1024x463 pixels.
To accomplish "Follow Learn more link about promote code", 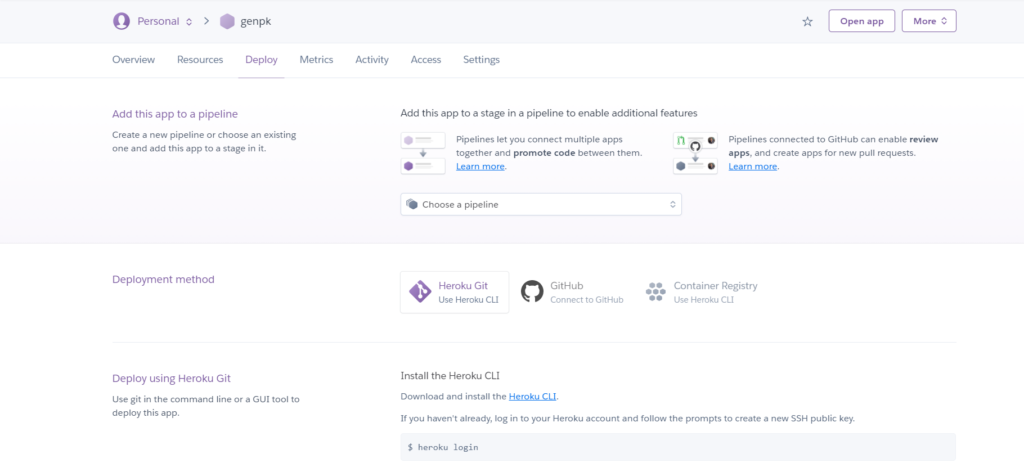I will click(480, 167).
